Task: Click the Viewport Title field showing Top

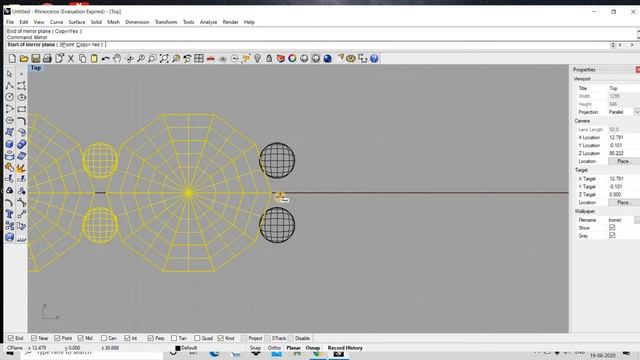Action: 624,88
